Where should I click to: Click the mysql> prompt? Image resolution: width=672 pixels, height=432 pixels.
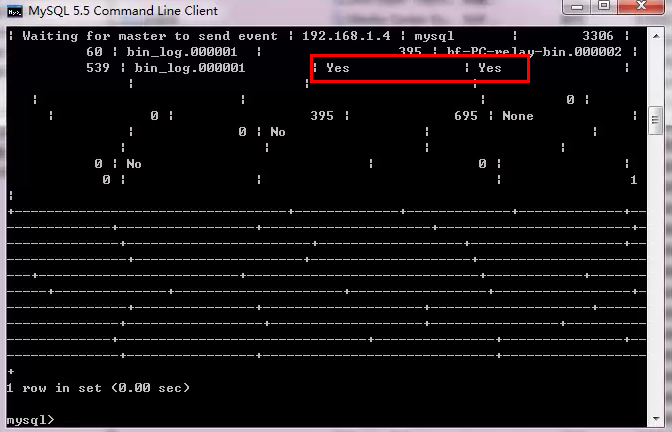[30, 420]
